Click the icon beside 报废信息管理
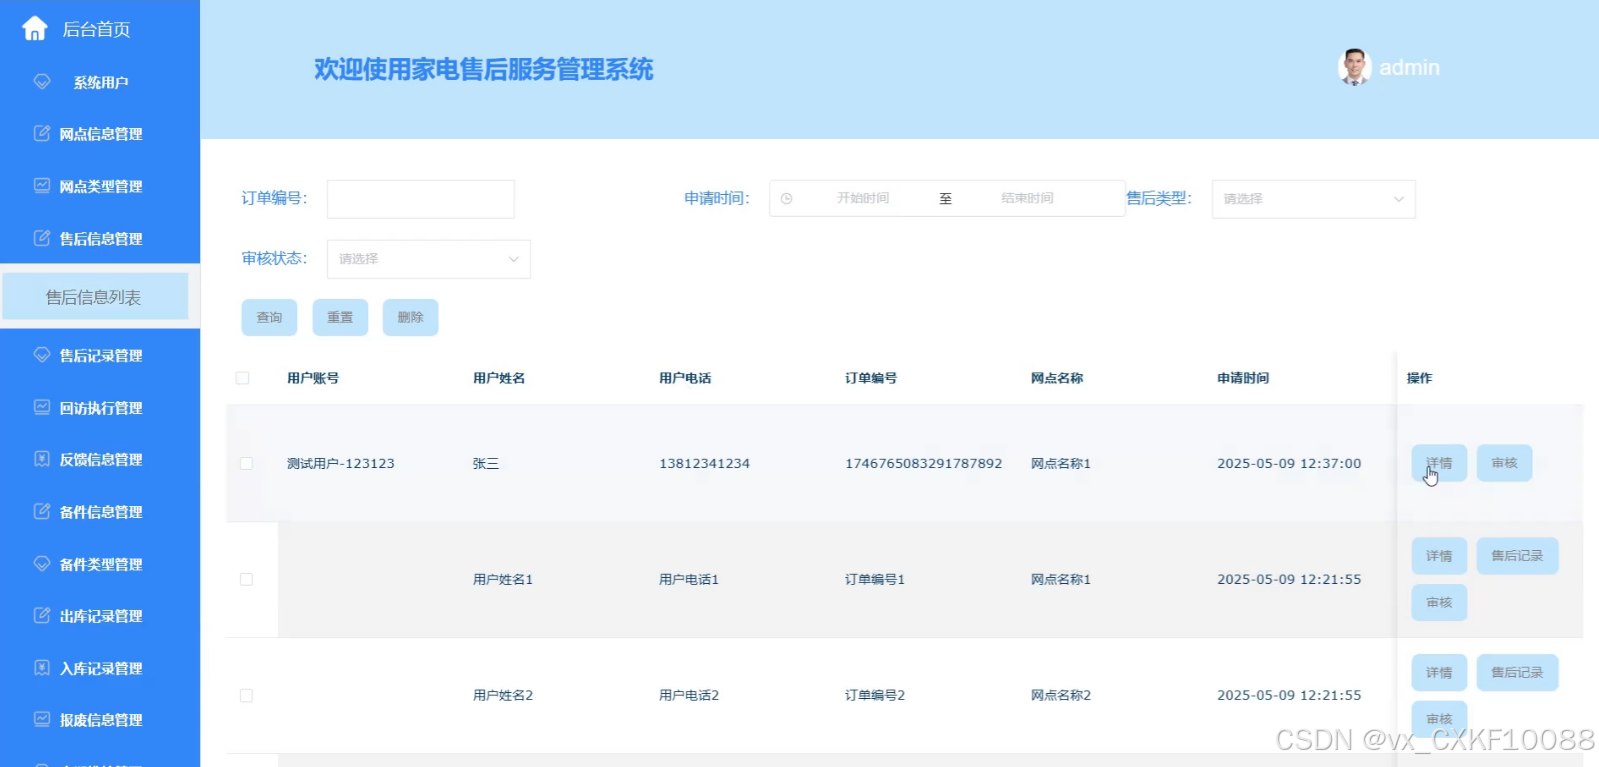Image resolution: width=1599 pixels, height=767 pixels. tap(42, 719)
